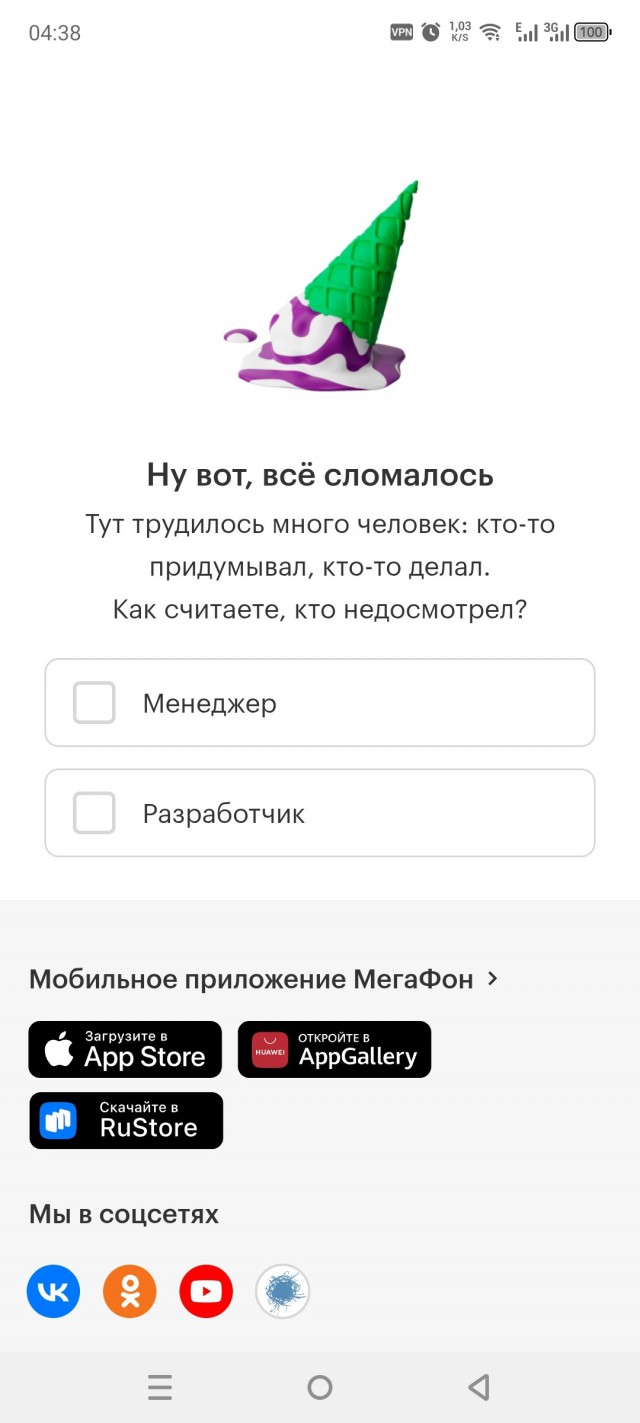
Task: Tap the VPN indicator in the status bar
Action: click(x=400, y=31)
